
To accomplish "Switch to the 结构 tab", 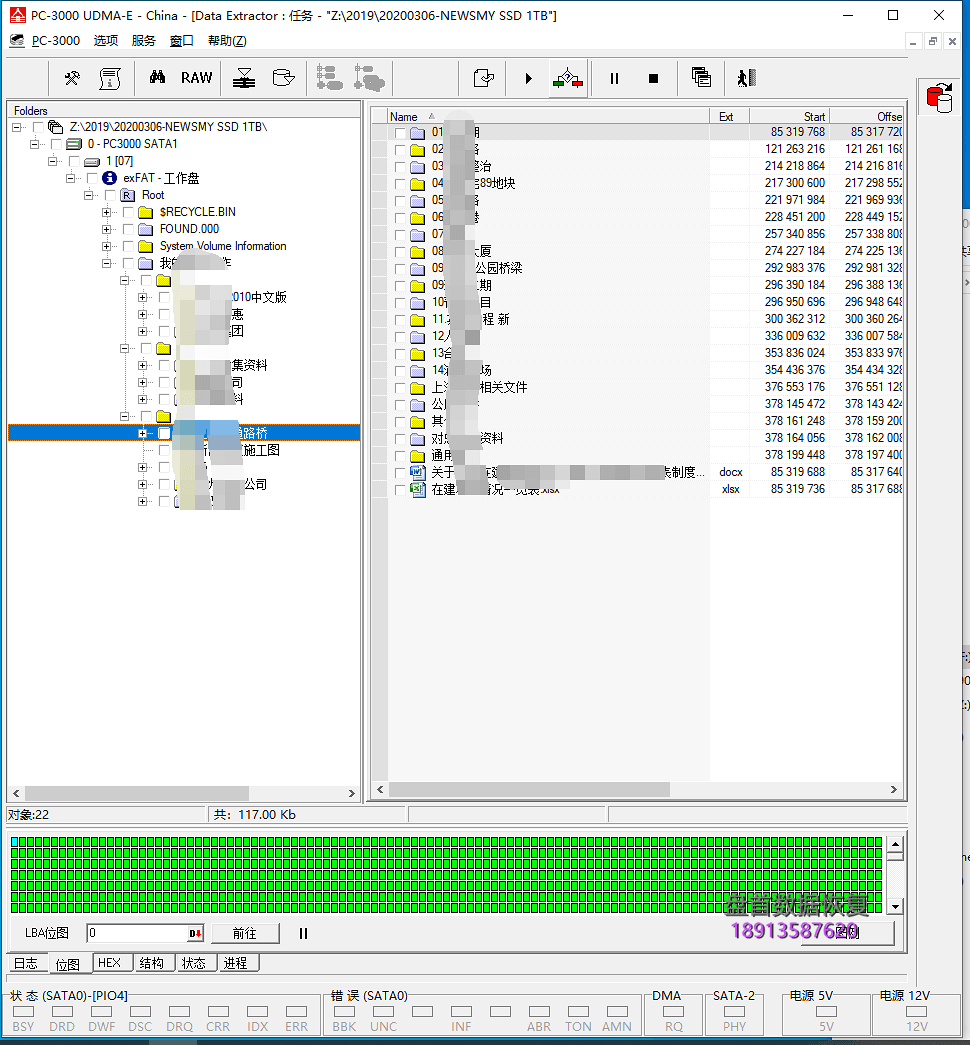I will [x=152, y=963].
